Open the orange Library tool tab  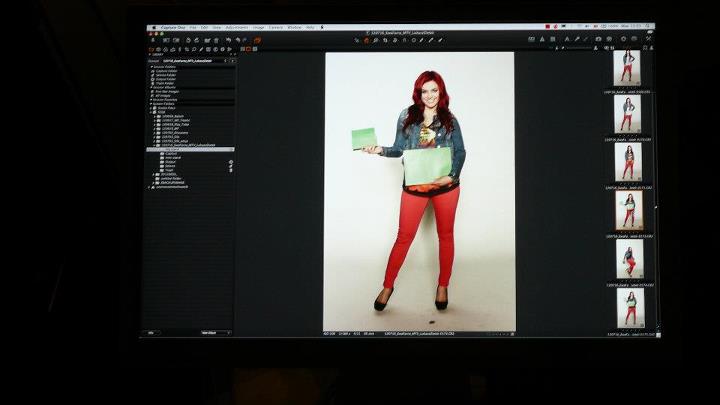pyautogui.click(x=151, y=49)
